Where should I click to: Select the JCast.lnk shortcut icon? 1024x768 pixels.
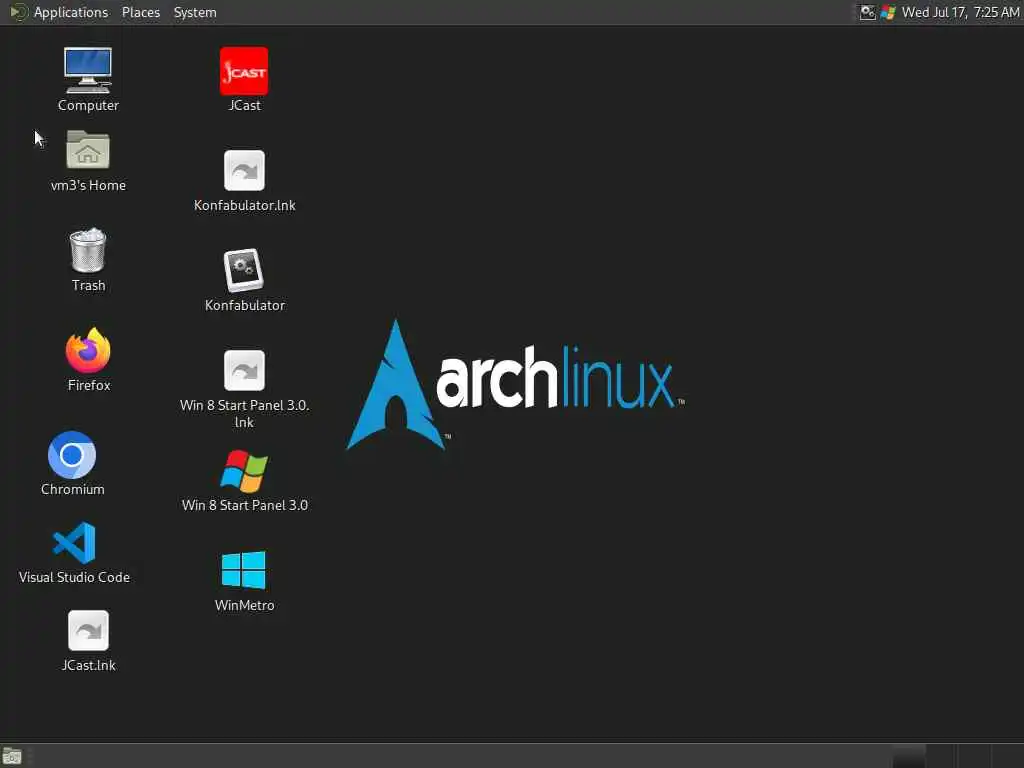pyautogui.click(x=88, y=631)
